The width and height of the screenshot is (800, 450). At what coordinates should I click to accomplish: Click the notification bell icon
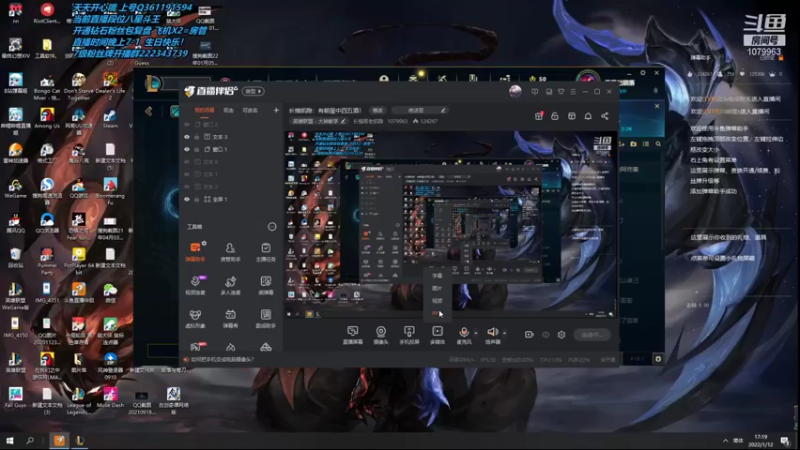click(x=588, y=116)
